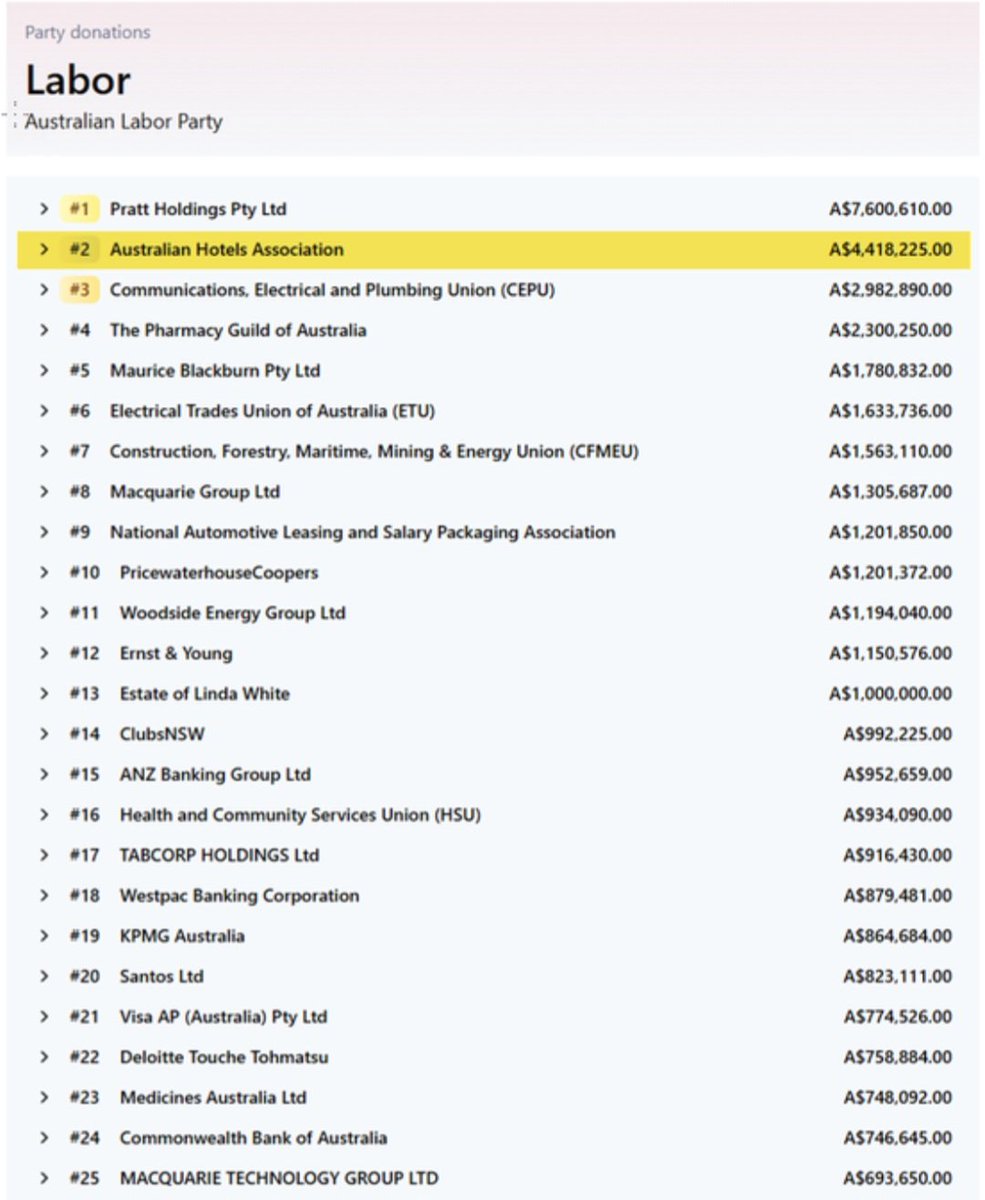Viewport: 985px width, 1200px height.
Task: Expand the Pratt Holdings Pty Ltd row
Action: 44,209
